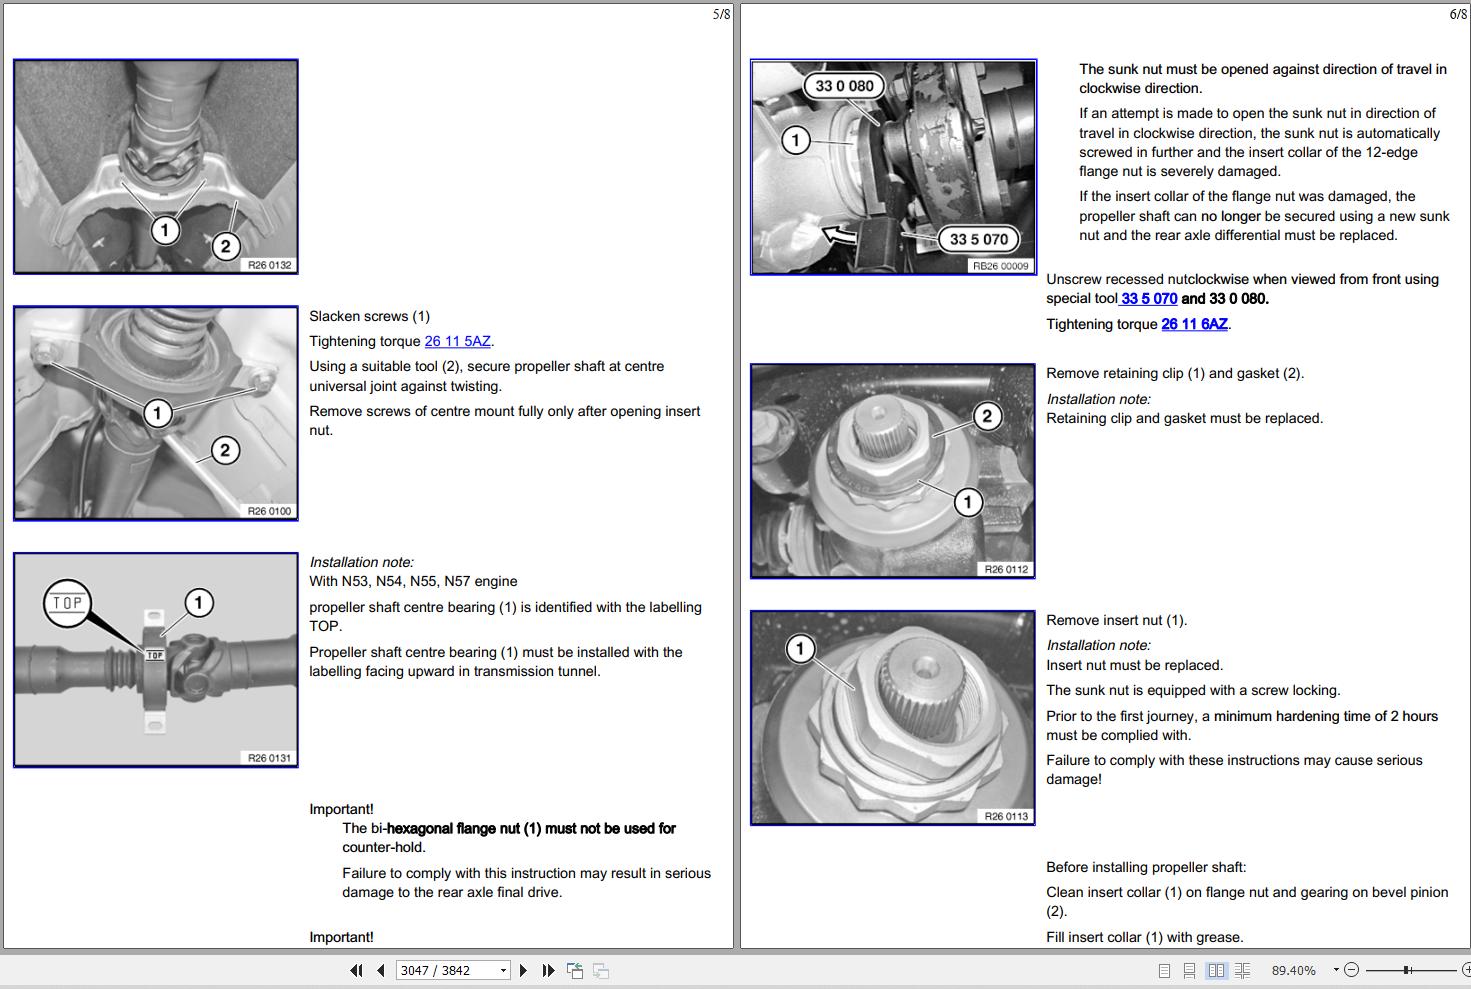
Task: Click figure RB26 00009 special tool image
Action: [893, 167]
